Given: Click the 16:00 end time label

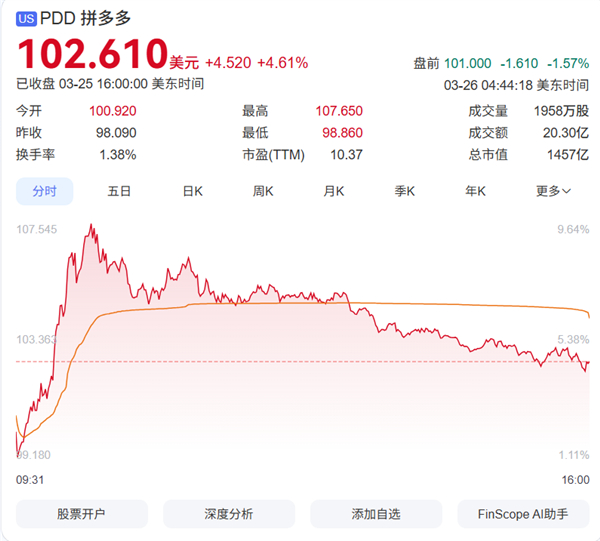Looking at the screenshot, I should (x=576, y=480).
